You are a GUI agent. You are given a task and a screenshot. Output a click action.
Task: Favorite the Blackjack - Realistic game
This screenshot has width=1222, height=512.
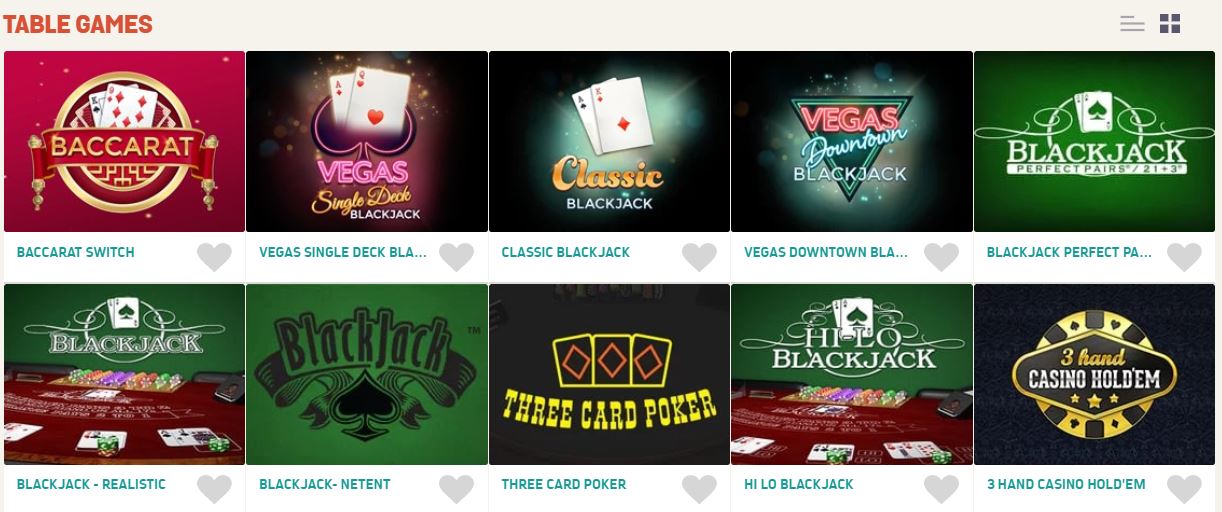coord(214,489)
